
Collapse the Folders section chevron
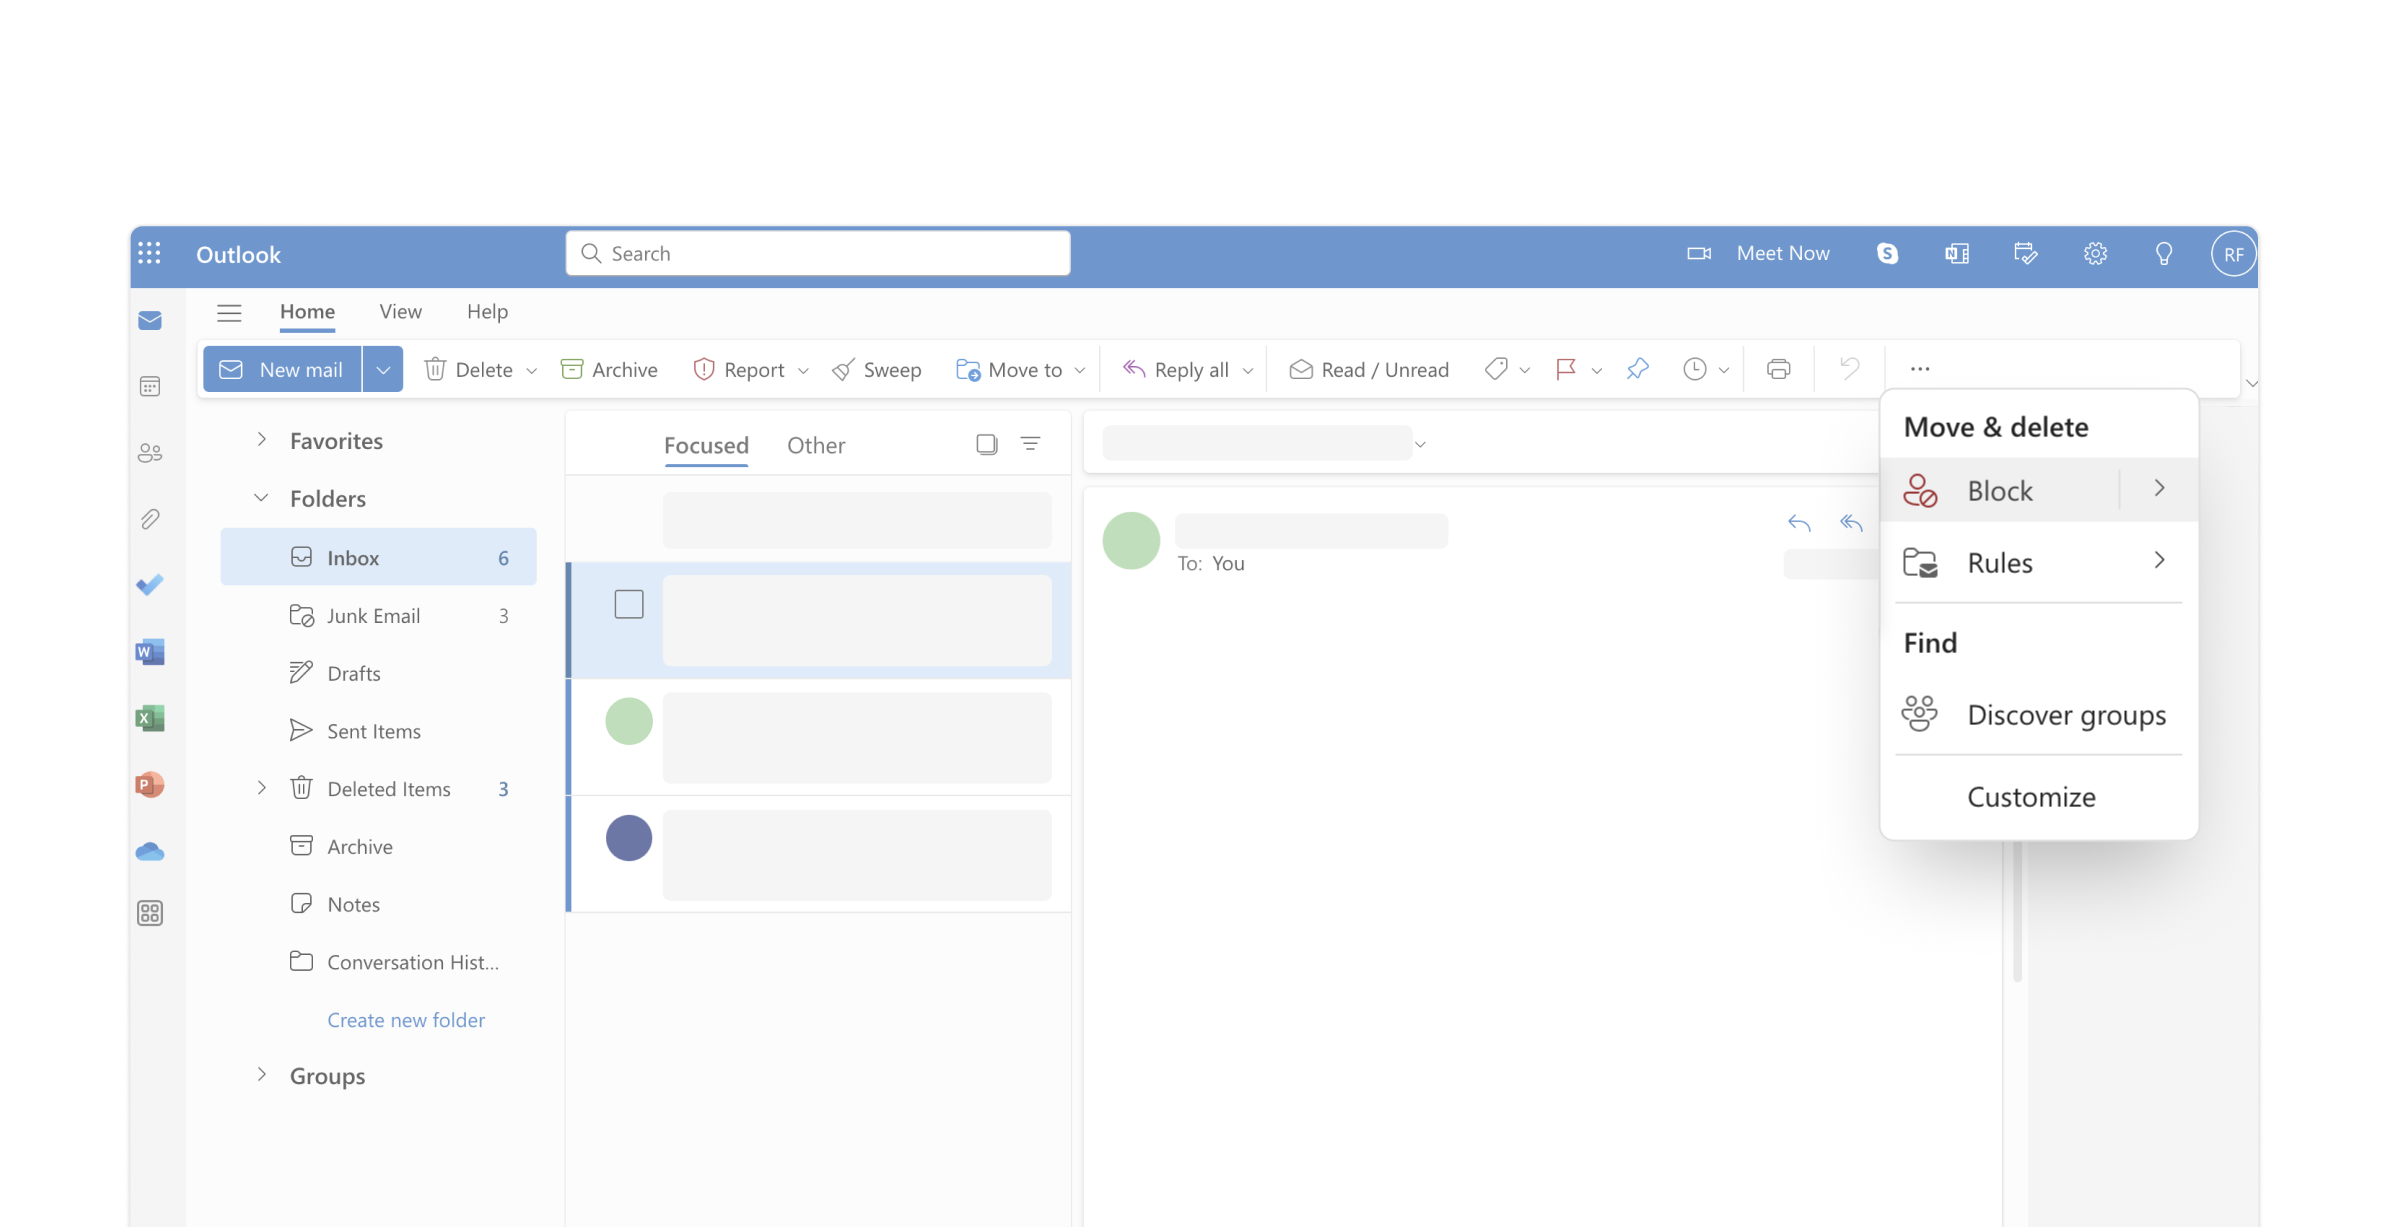point(261,498)
